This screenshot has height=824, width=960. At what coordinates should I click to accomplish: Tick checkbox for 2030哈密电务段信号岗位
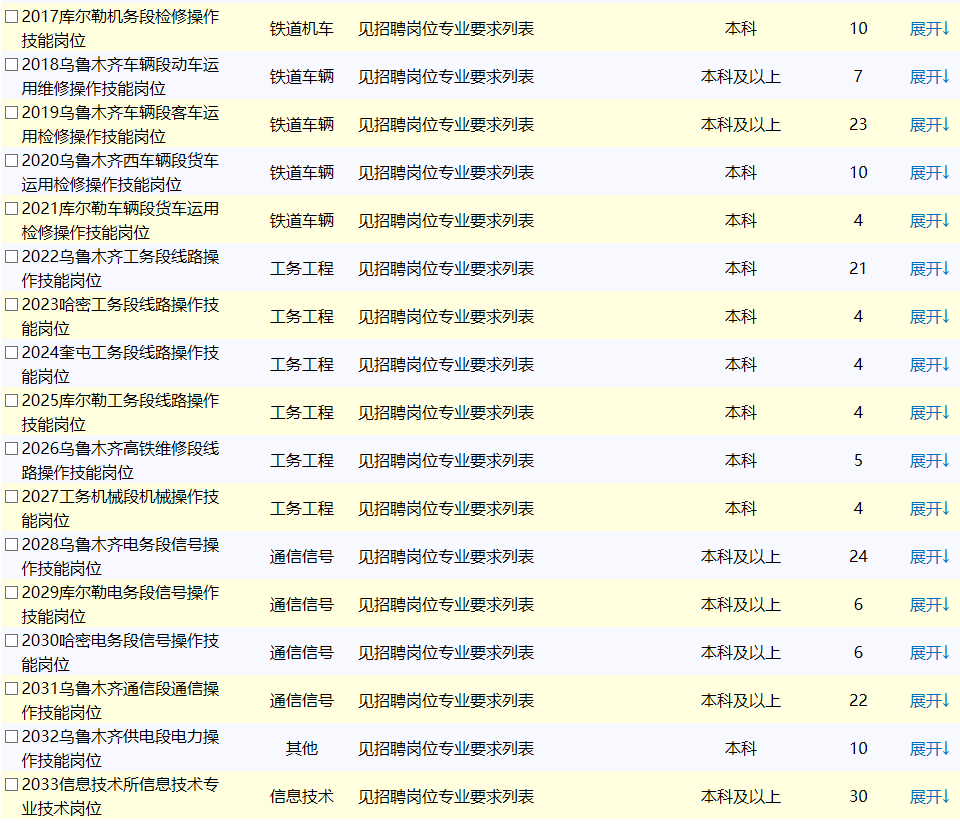(12, 640)
